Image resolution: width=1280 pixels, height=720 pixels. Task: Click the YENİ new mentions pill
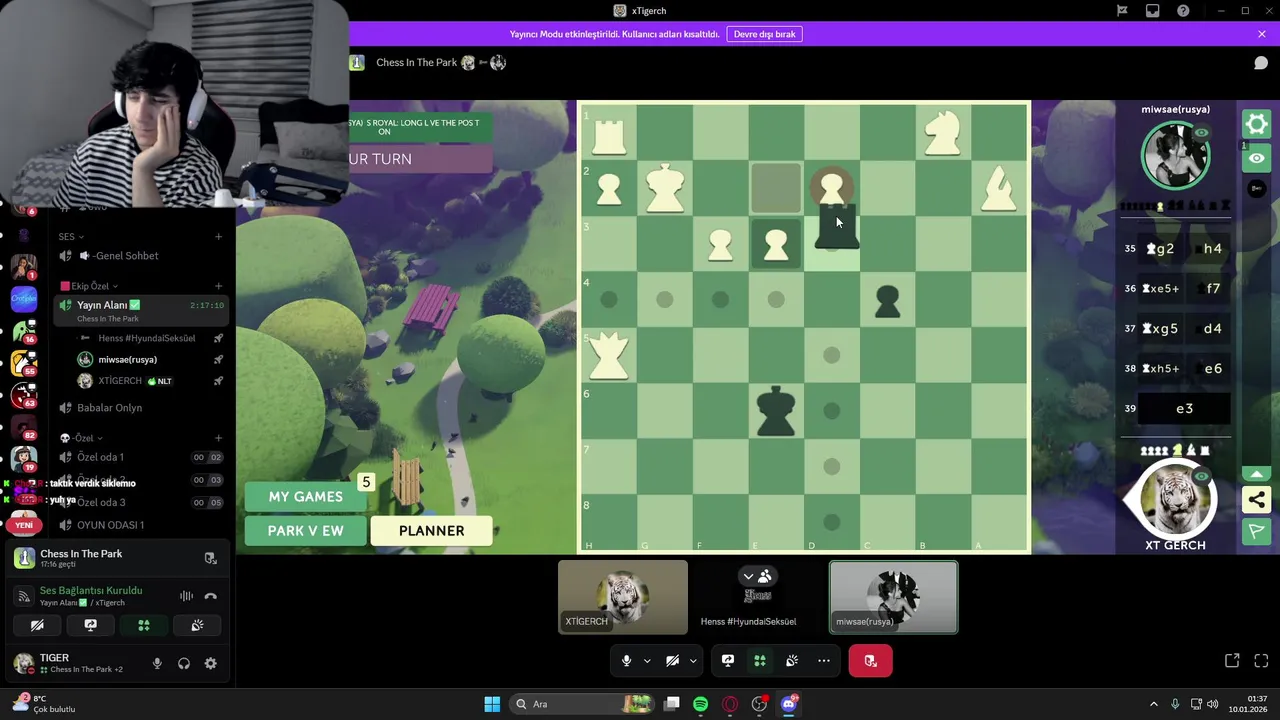tap(23, 525)
